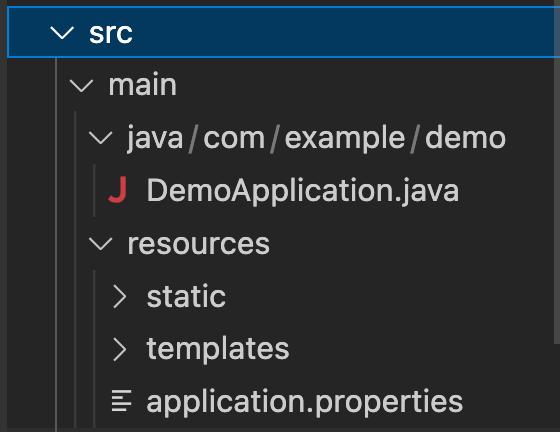Expand the templates folder chevron

(x=120, y=349)
